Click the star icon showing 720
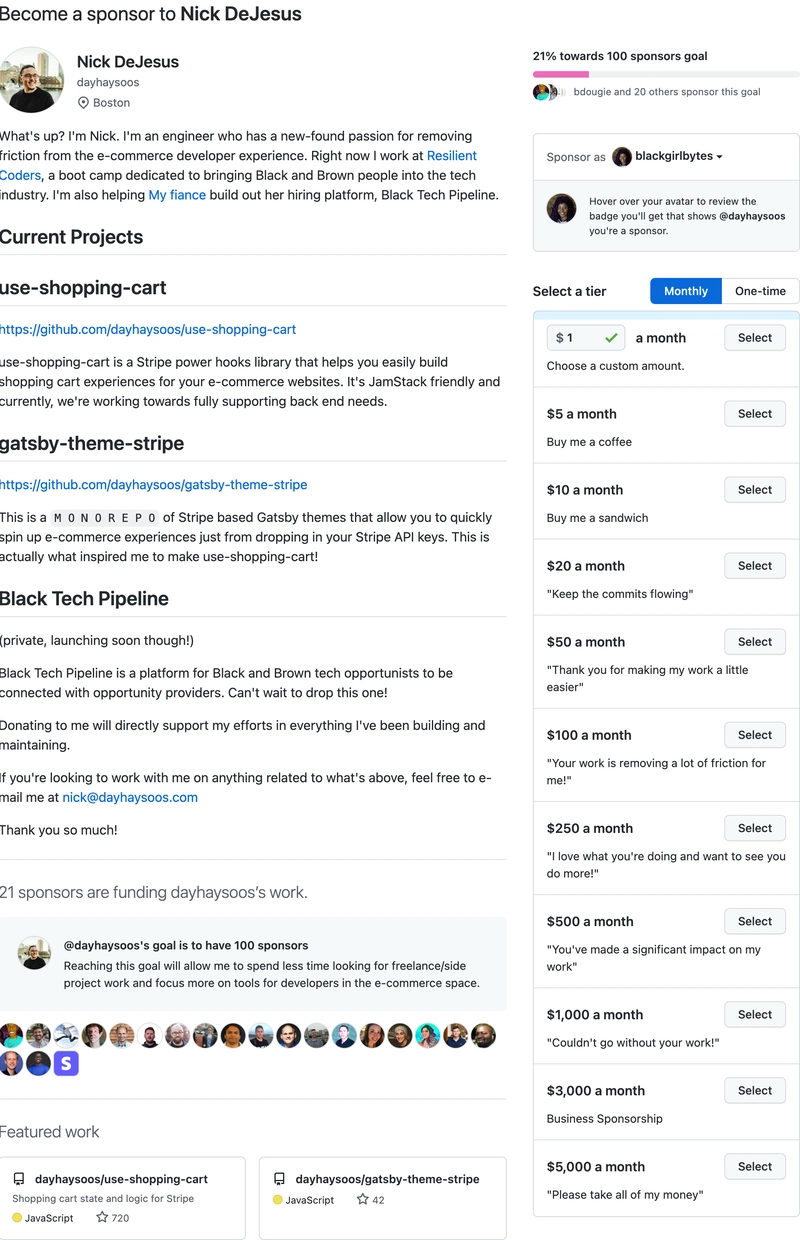 point(102,1218)
